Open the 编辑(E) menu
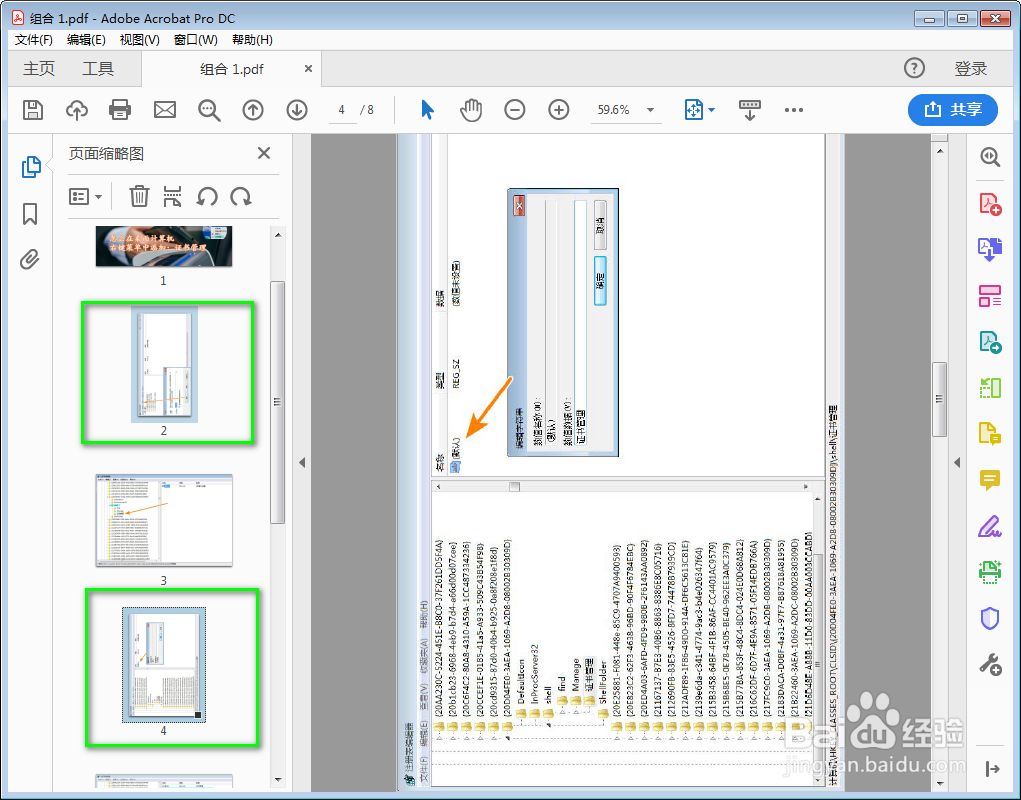Image resolution: width=1021 pixels, height=800 pixels. pyautogui.click(x=86, y=40)
